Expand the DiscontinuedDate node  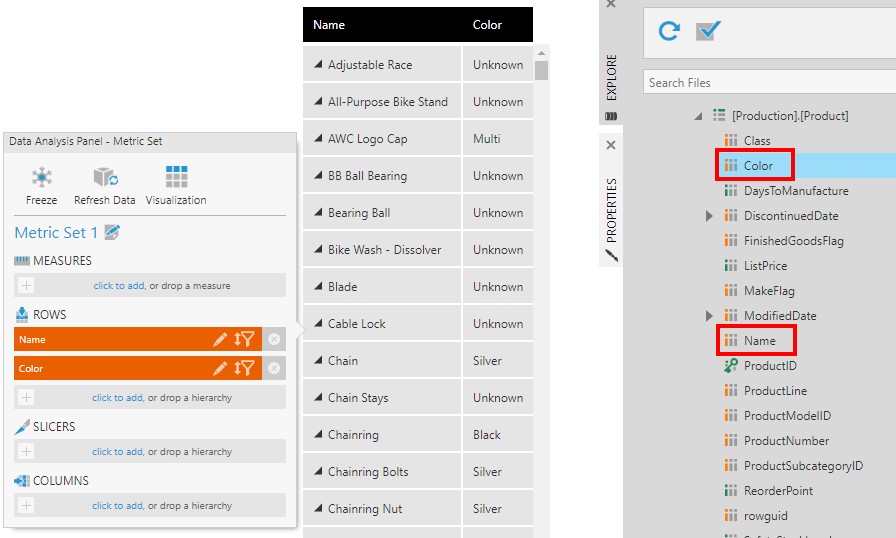[709, 216]
